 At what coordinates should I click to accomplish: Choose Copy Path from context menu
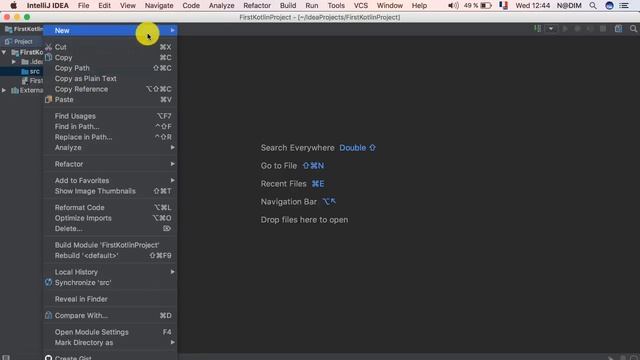pyautogui.click(x=110, y=68)
